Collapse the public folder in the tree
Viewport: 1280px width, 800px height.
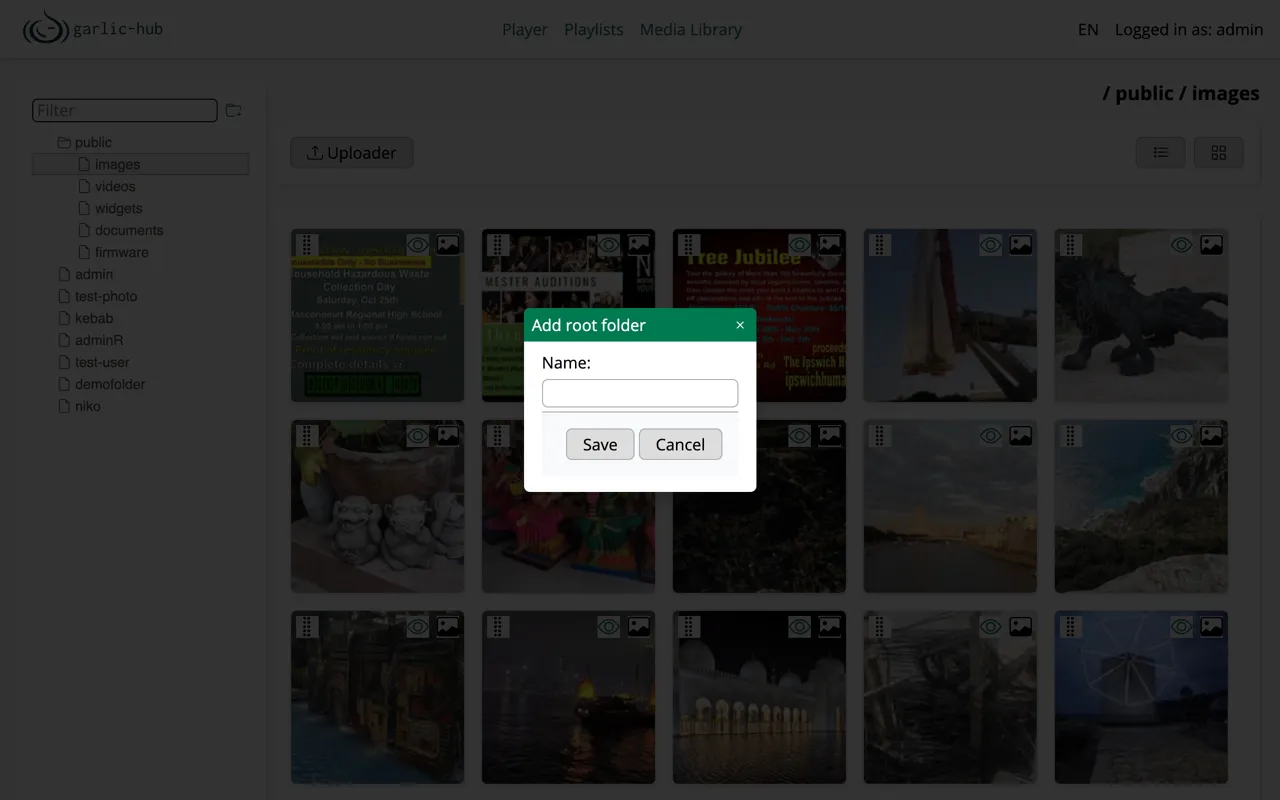coord(64,142)
